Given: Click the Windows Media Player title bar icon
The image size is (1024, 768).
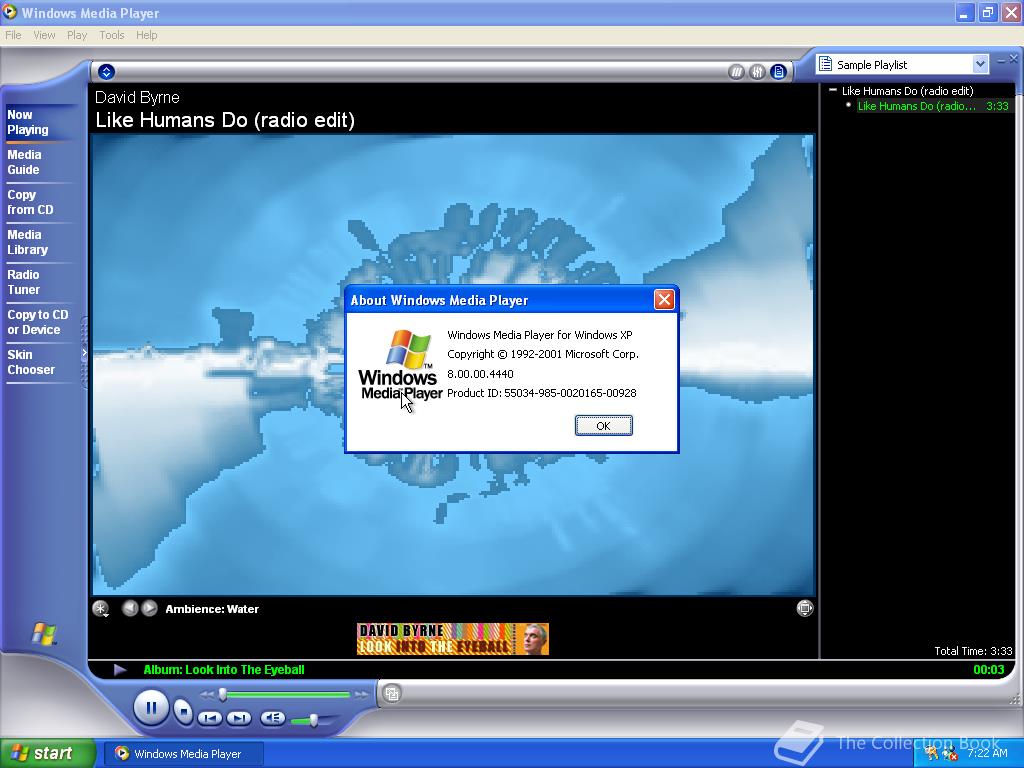Looking at the screenshot, I should [10, 12].
